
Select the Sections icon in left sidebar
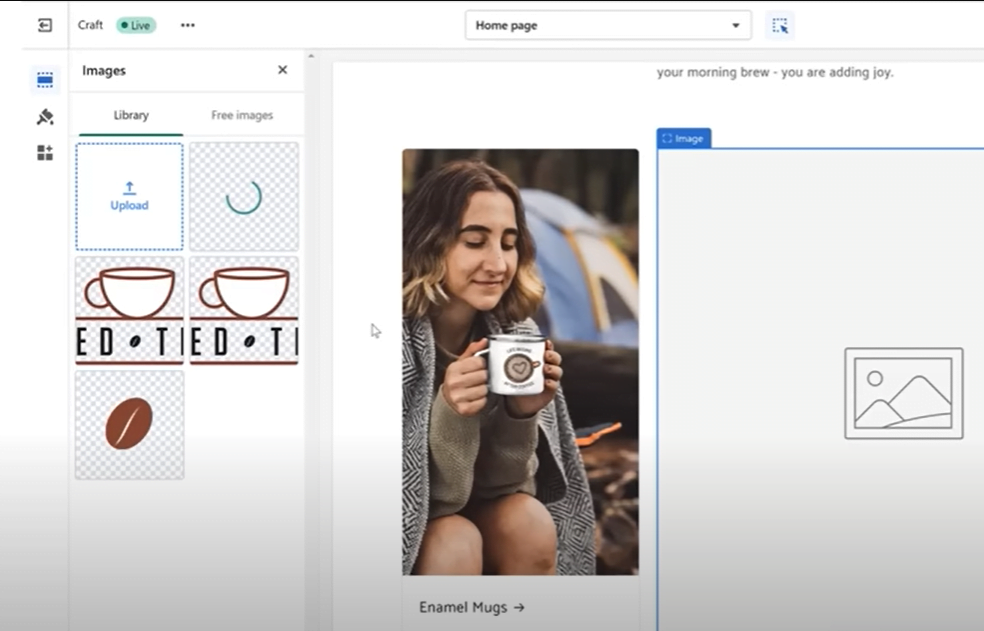[x=45, y=80]
